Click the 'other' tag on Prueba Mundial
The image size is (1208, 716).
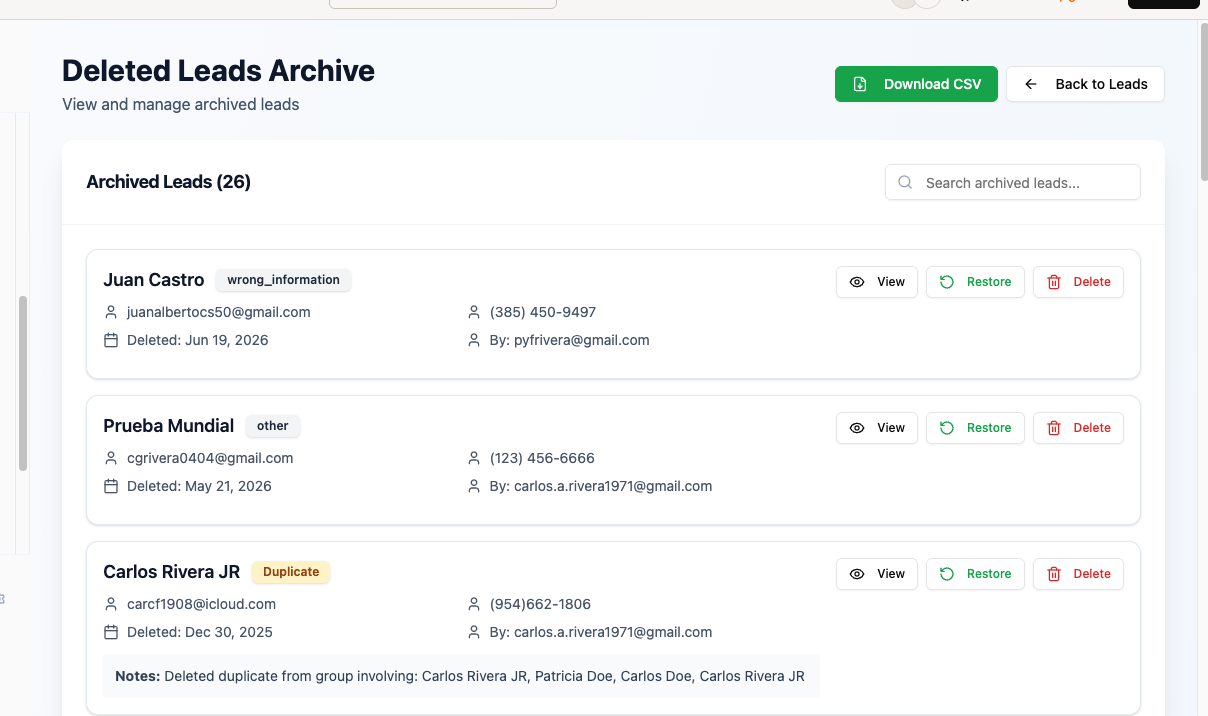272,426
